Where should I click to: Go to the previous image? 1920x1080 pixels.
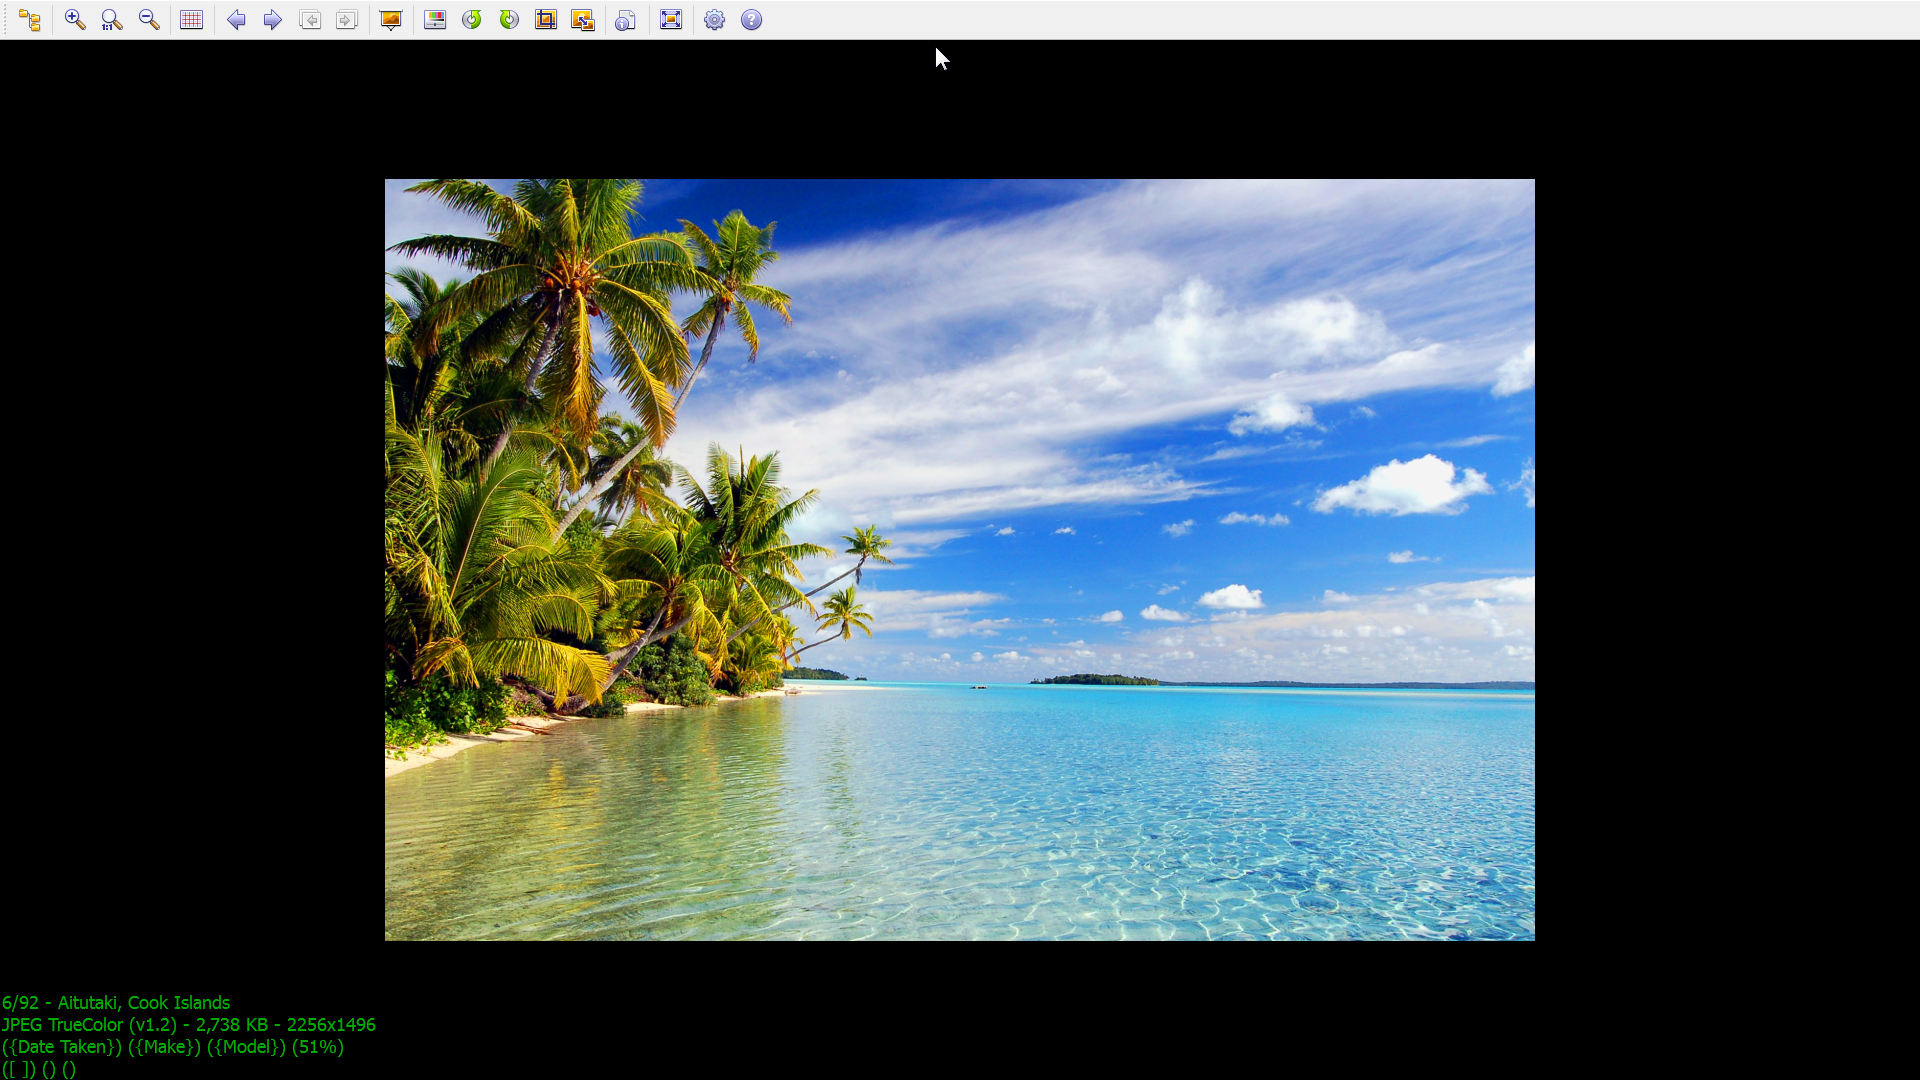coord(236,20)
